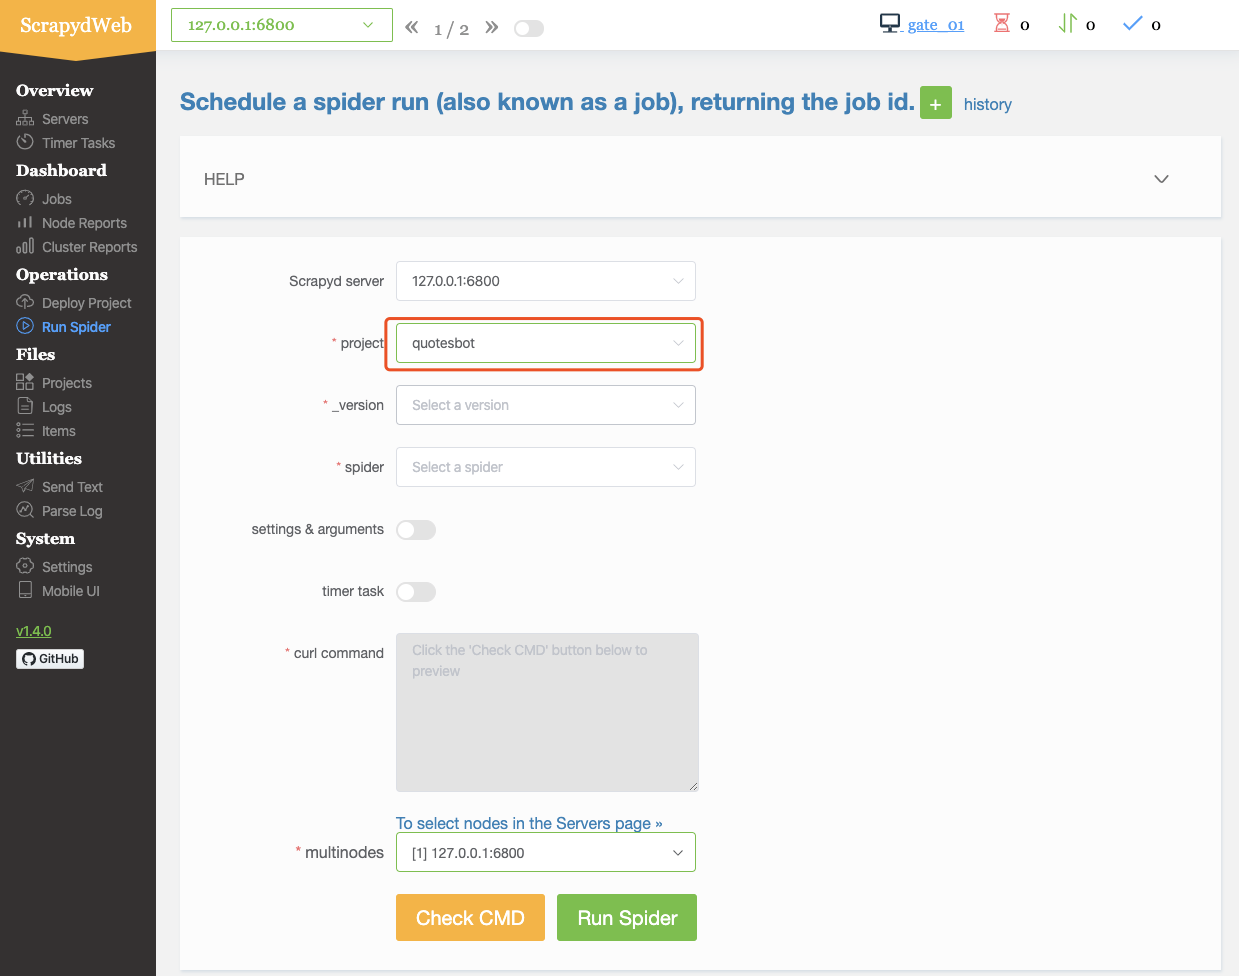Click the Jobs dashboard icon

pos(25,198)
